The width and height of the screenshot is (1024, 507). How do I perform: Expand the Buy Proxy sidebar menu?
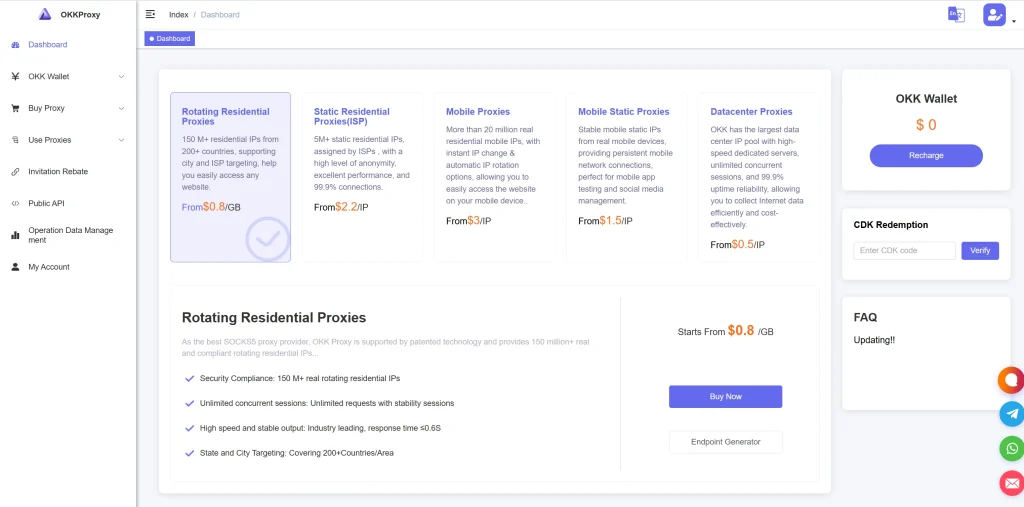68,108
